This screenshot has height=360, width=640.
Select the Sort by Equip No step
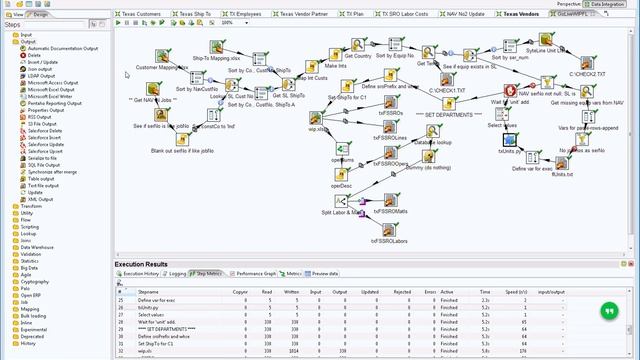pyautogui.click(x=395, y=44)
